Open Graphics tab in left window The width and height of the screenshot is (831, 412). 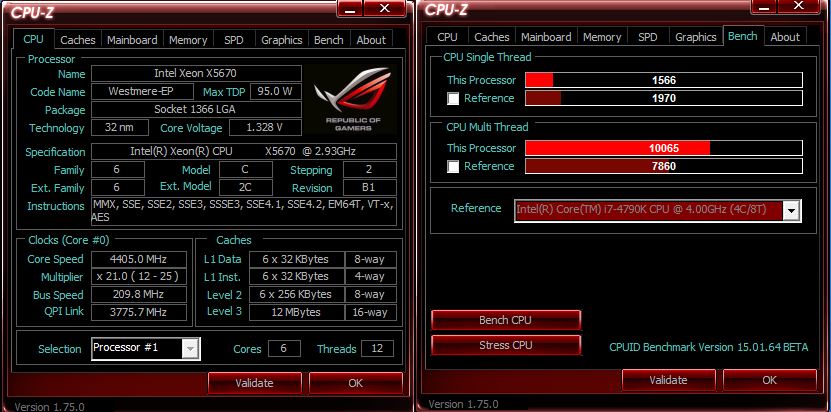[x=281, y=40]
